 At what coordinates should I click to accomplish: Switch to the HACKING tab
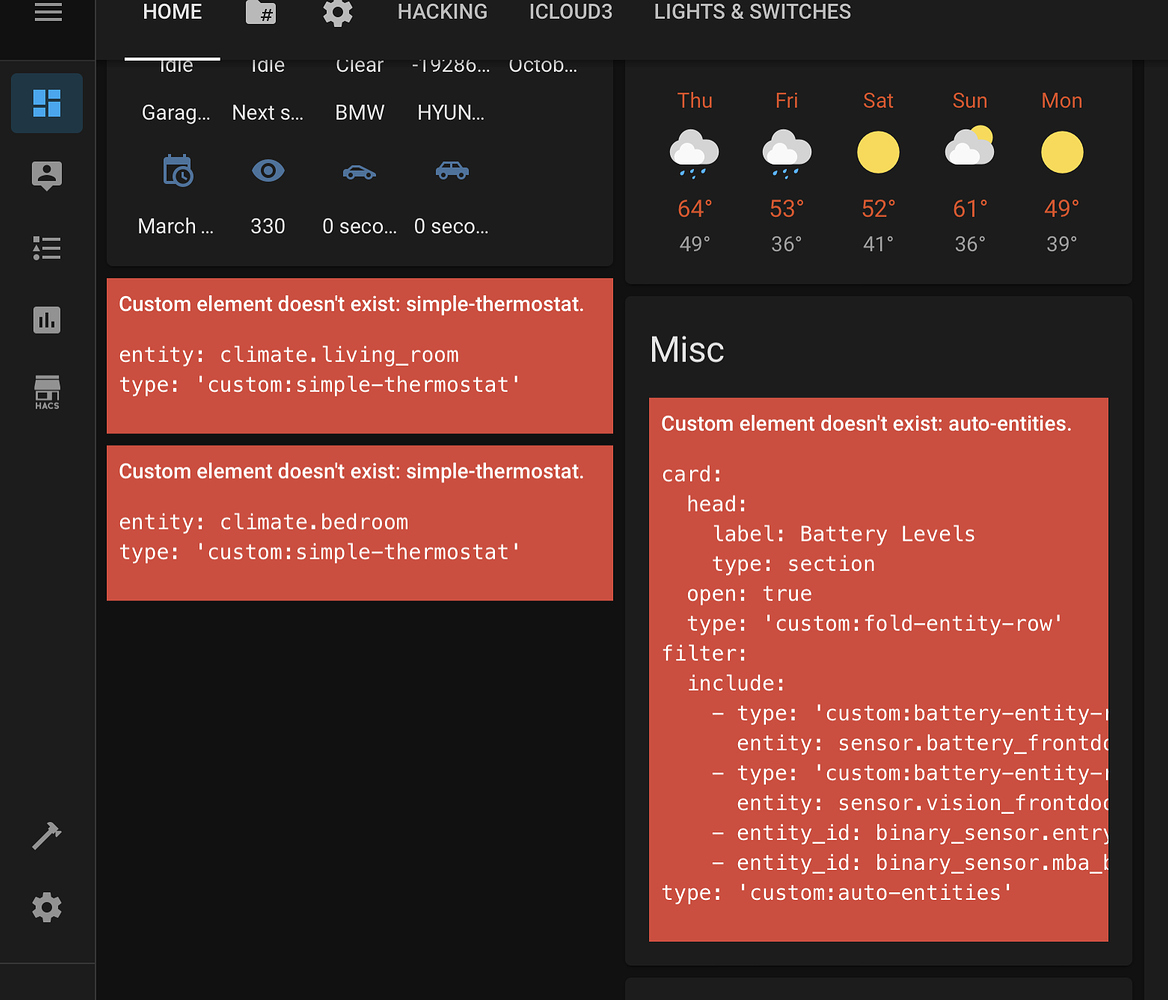(442, 12)
